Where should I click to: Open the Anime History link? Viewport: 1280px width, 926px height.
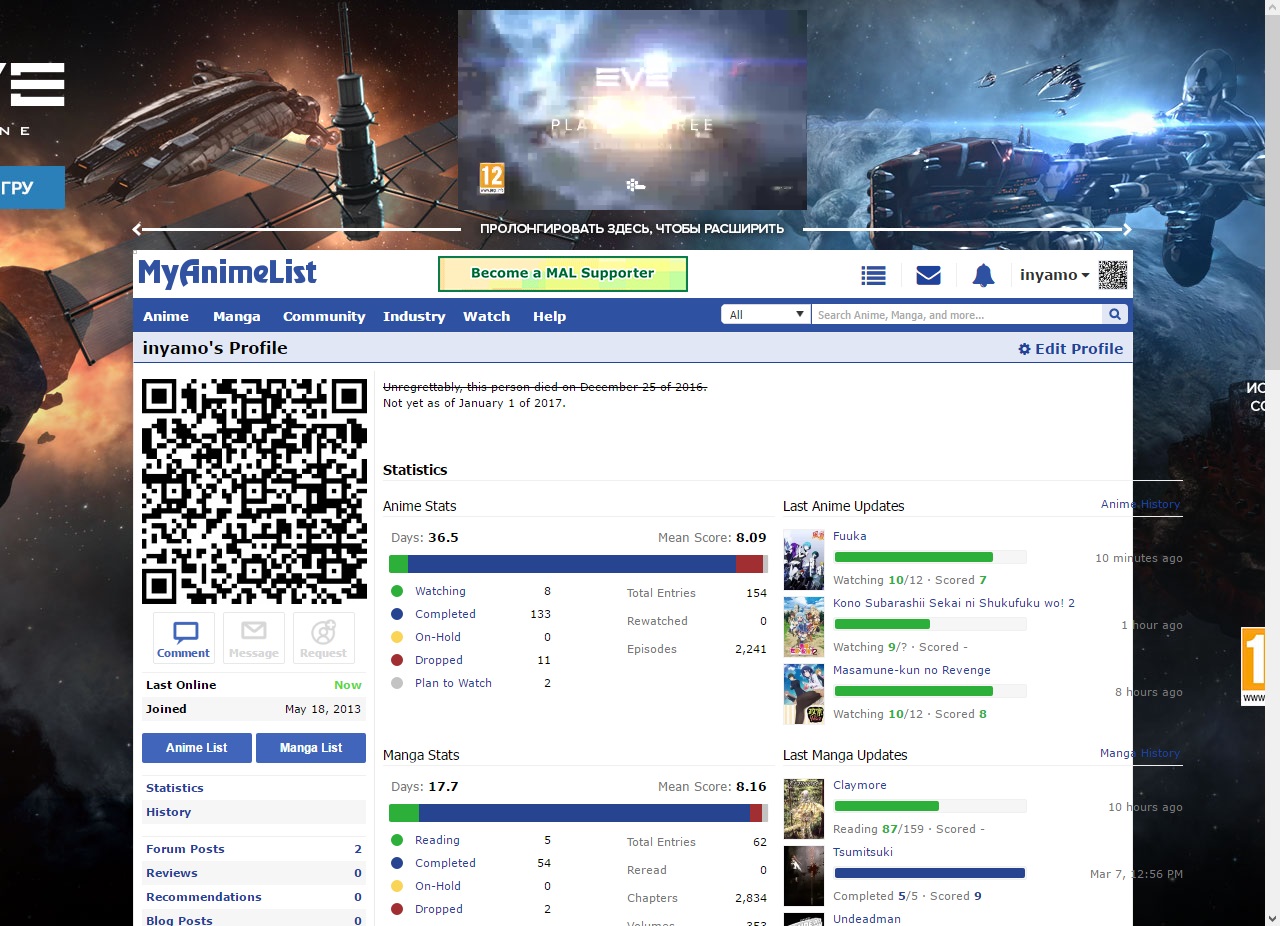tap(1140, 505)
